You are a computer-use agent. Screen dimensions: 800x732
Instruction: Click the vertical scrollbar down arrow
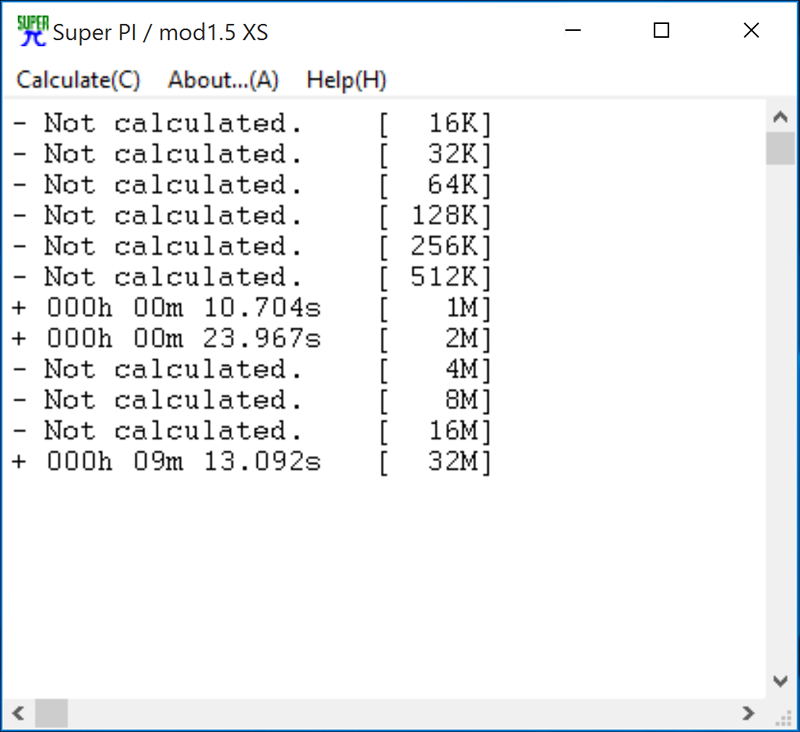pyautogui.click(x=780, y=681)
